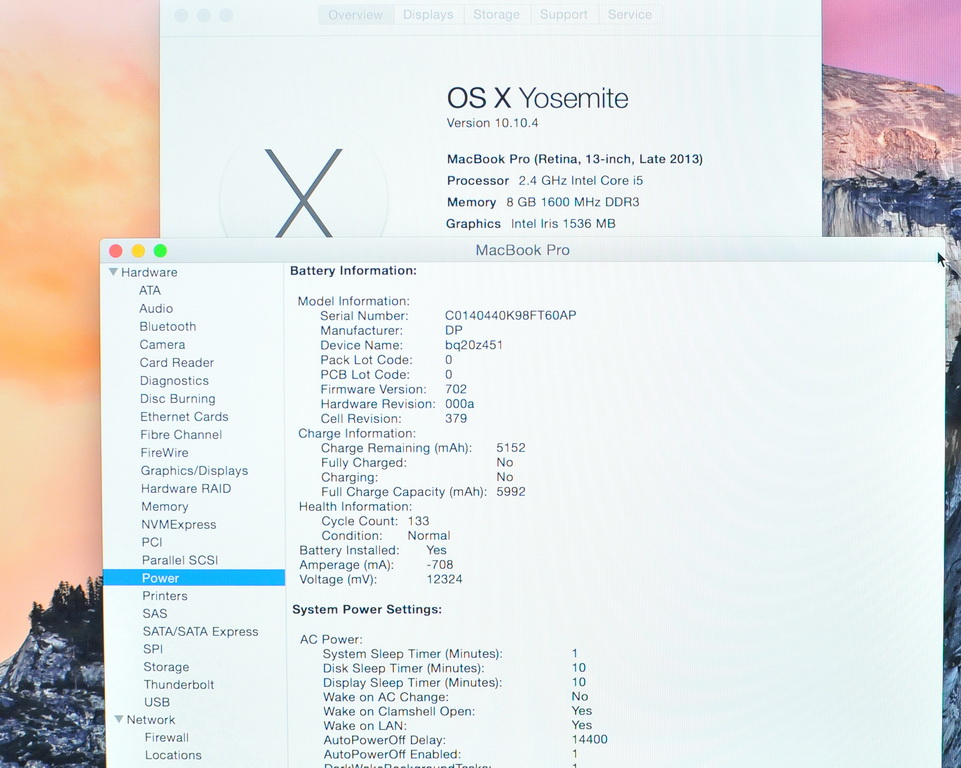Open Diagnostics in the sidebar
Viewport: 961px width, 768px height.
coord(174,381)
